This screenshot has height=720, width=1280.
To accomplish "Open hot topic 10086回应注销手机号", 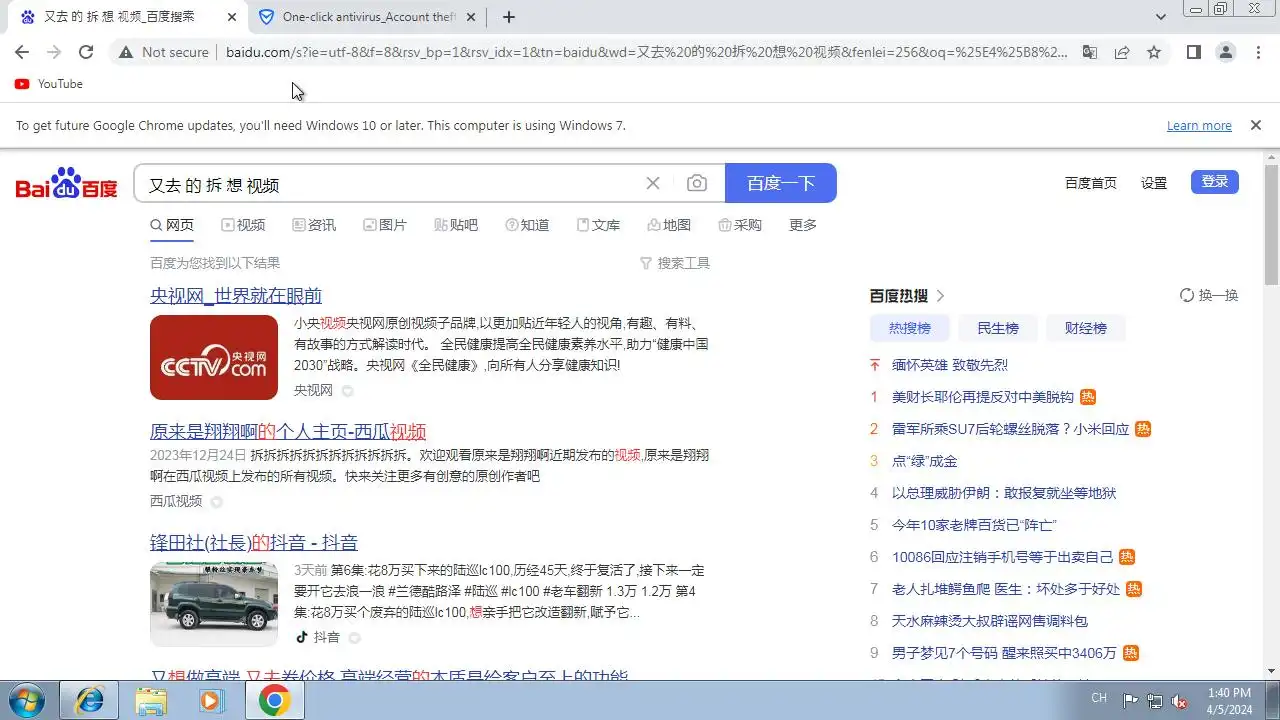I will pyautogui.click(x=1003, y=557).
